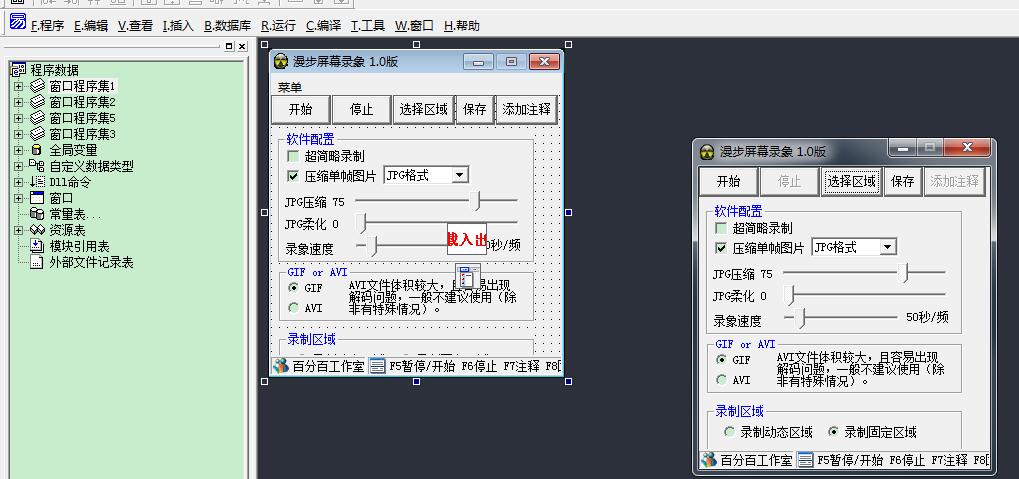Select the 停止 button on the designer form
The width and height of the screenshot is (1019, 479).
click(x=361, y=109)
